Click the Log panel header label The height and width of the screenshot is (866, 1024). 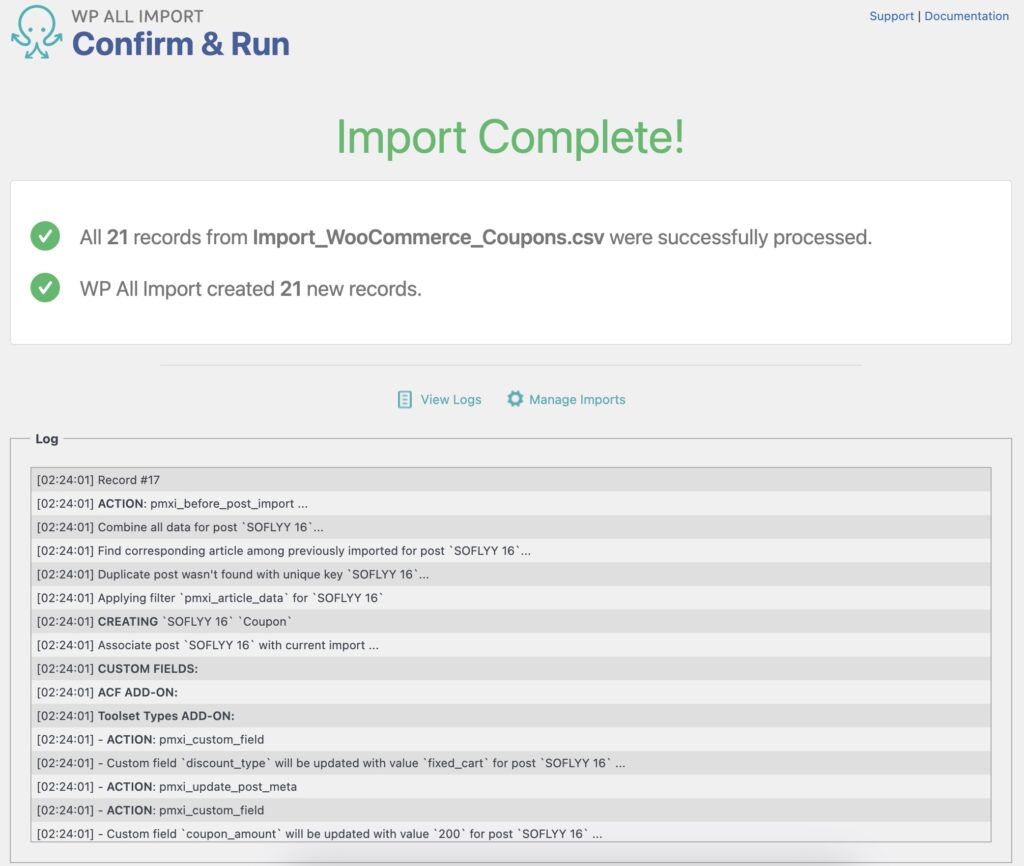pos(47,438)
